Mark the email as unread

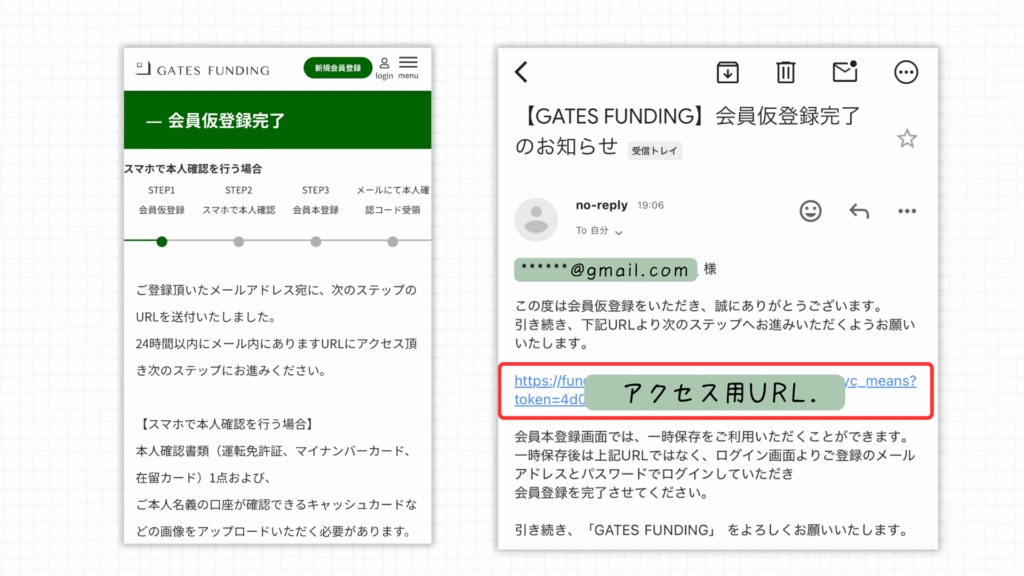click(844, 71)
